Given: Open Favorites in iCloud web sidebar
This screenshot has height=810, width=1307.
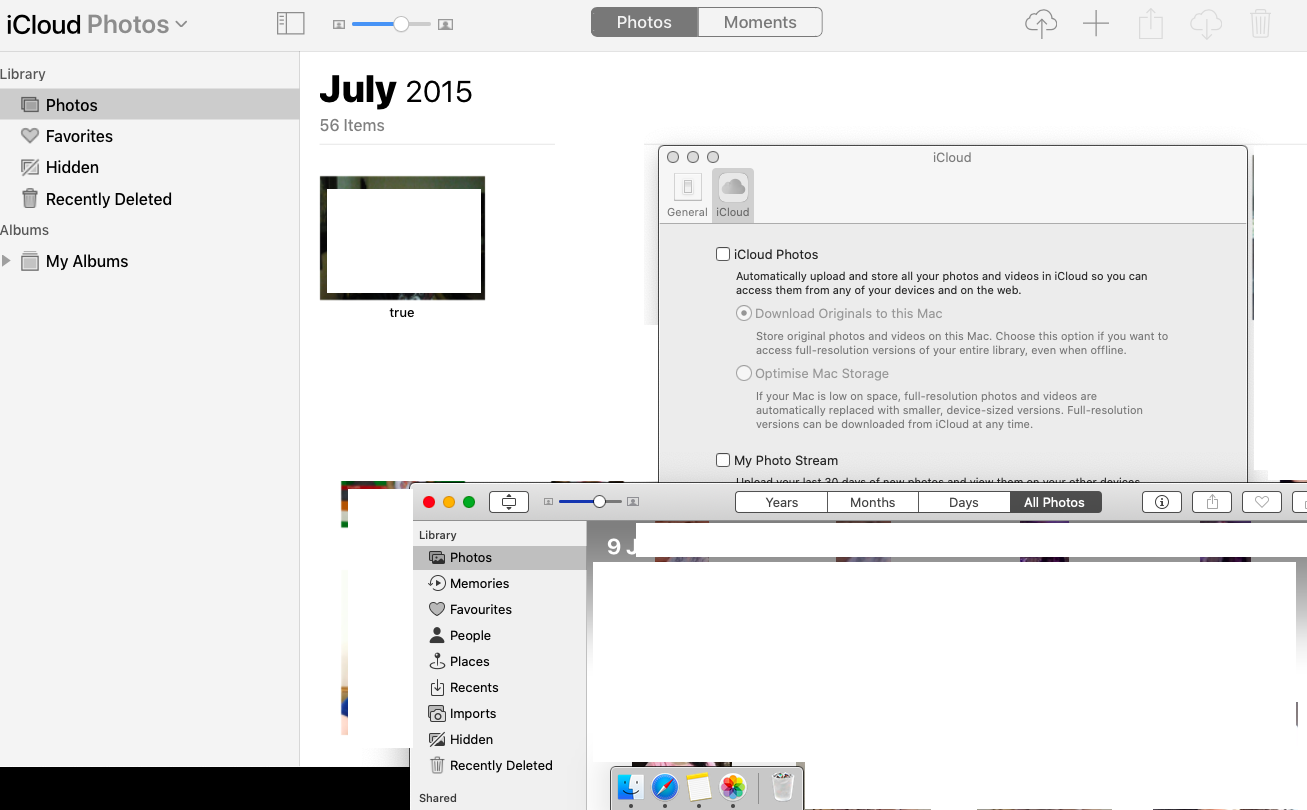Looking at the screenshot, I should click(x=150, y=136).
